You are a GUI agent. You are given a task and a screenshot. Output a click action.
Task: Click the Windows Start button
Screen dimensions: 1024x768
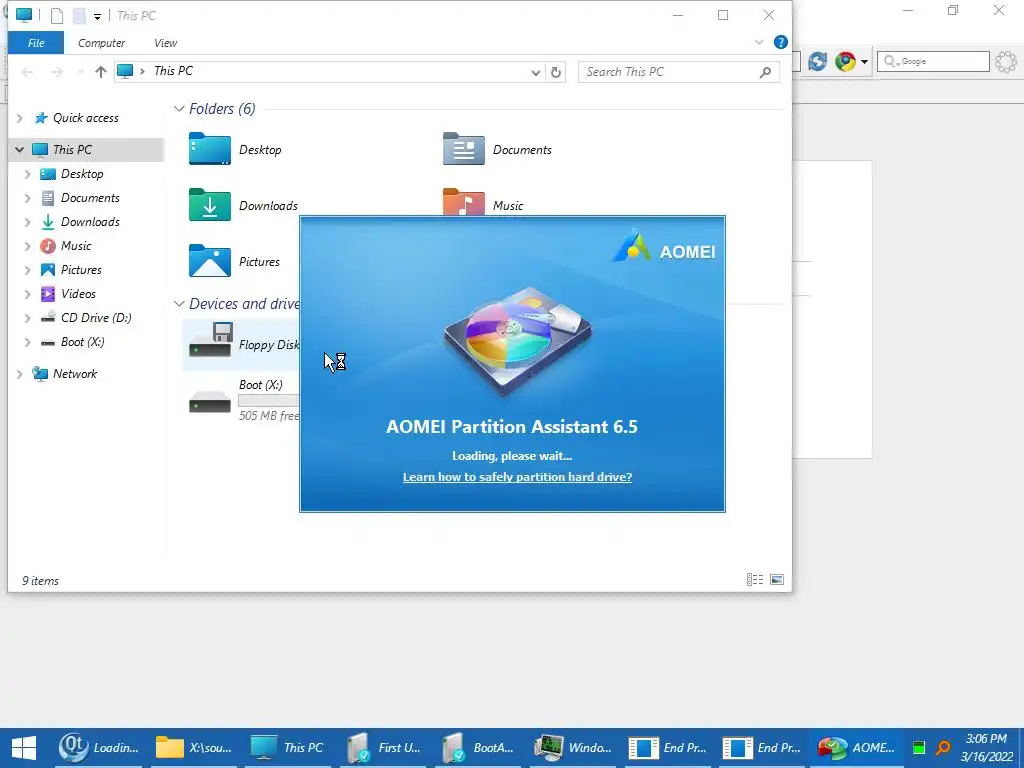click(x=24, y=748)
